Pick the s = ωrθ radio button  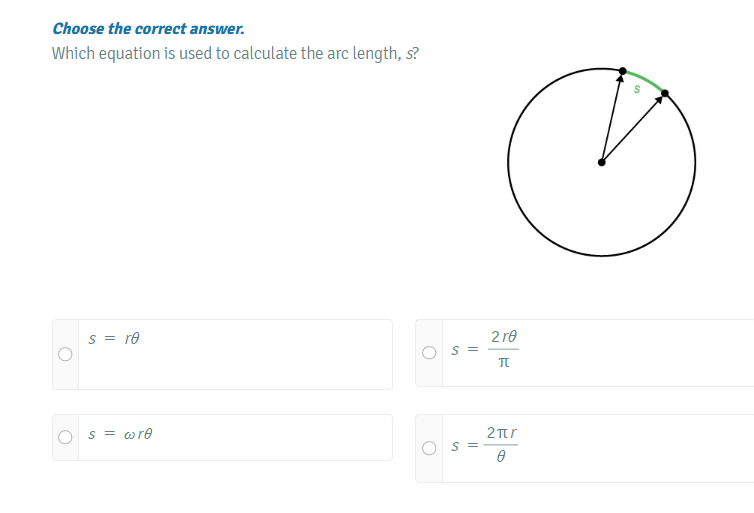coord(65,437)
